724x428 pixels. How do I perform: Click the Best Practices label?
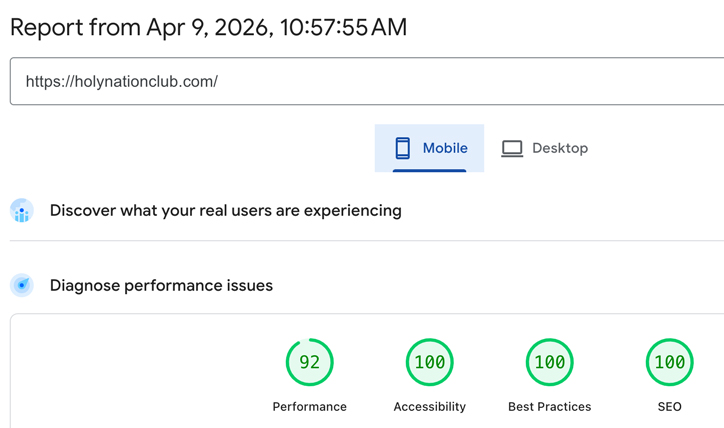coord(549,407)
